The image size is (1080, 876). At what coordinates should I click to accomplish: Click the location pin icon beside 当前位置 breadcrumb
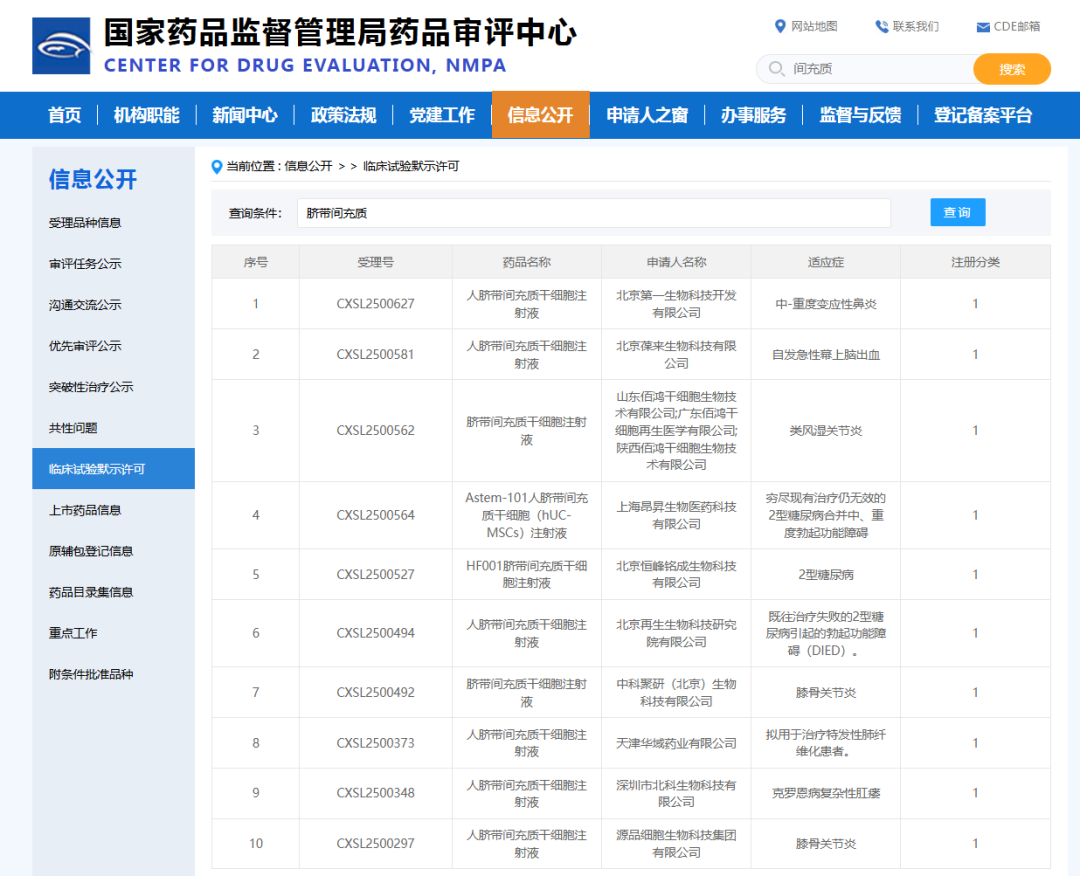pyautogui.click(x=218, y=166)
